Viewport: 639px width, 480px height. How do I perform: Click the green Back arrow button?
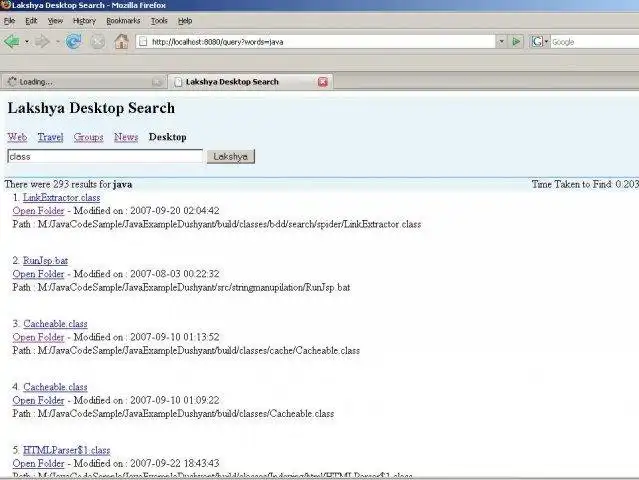12,42
